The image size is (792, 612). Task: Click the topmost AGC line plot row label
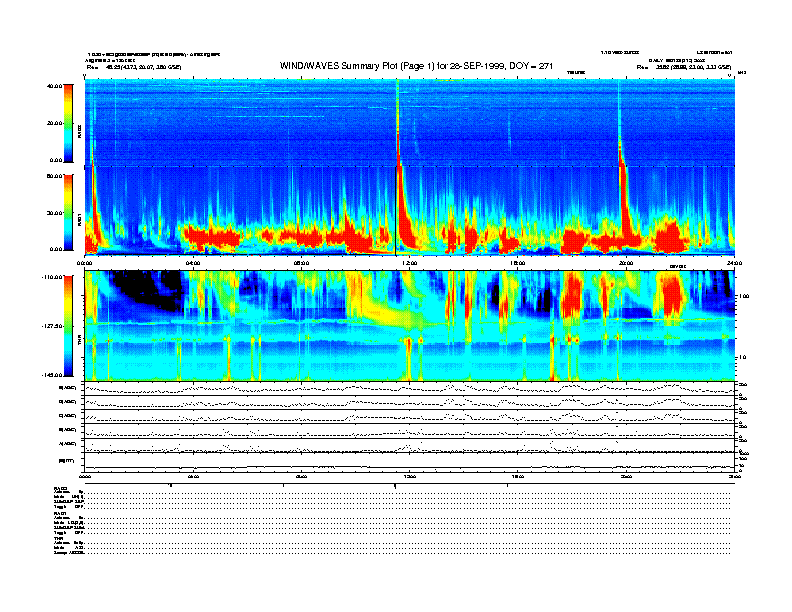coord(68,388)
